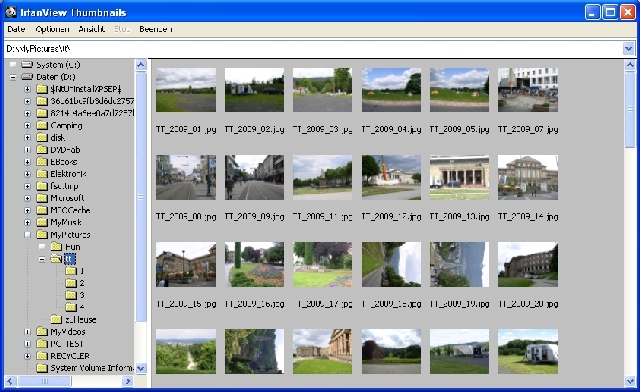Select the thumbnail above TT_2009_13.jpg
This screenshot has width=640, height=392.
tap(459, 177)
